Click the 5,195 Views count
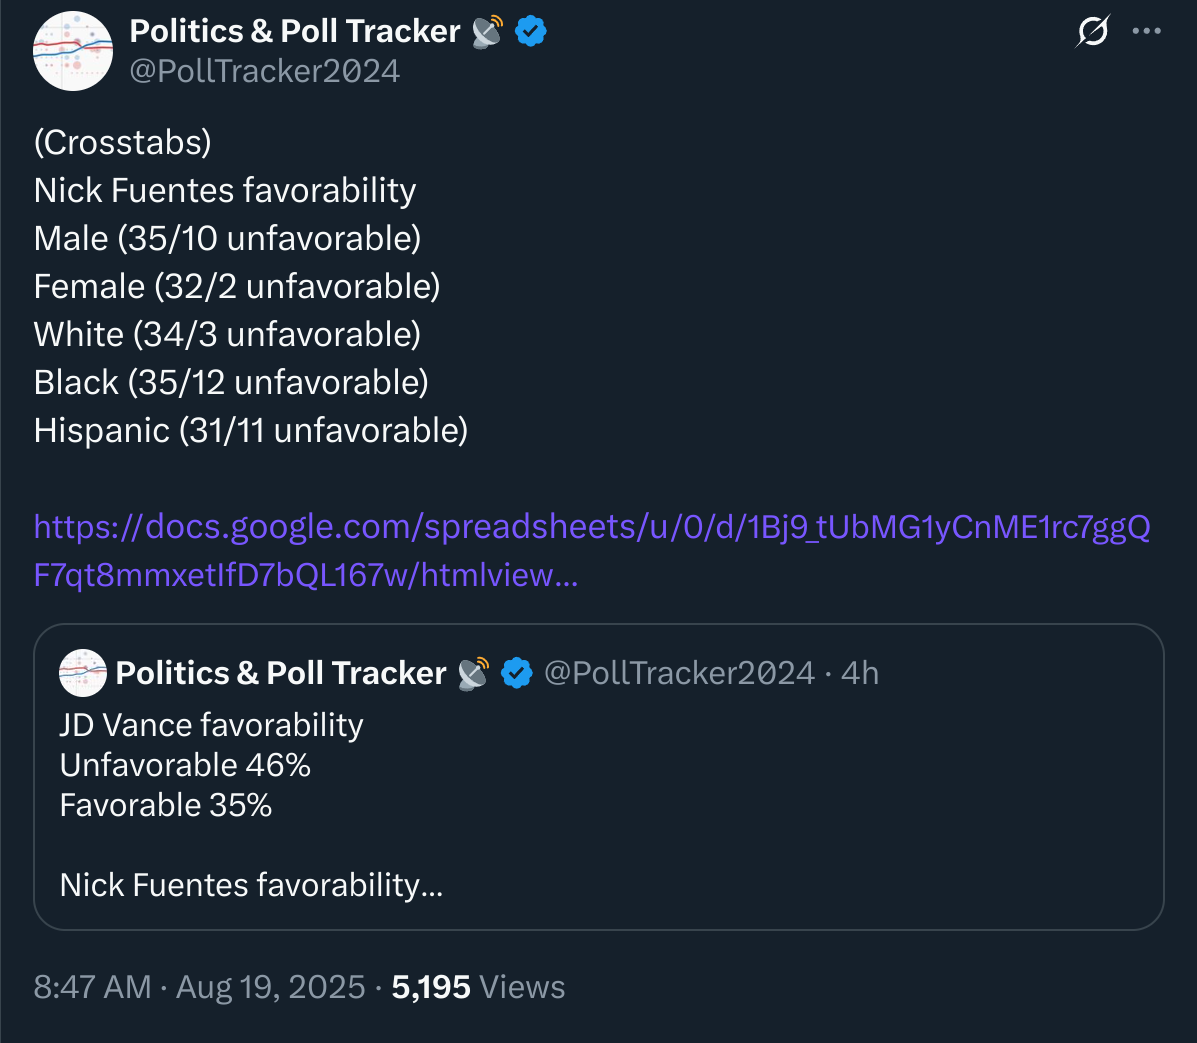This screenshot has width=1197, height=1043. (x=479, y=987)
